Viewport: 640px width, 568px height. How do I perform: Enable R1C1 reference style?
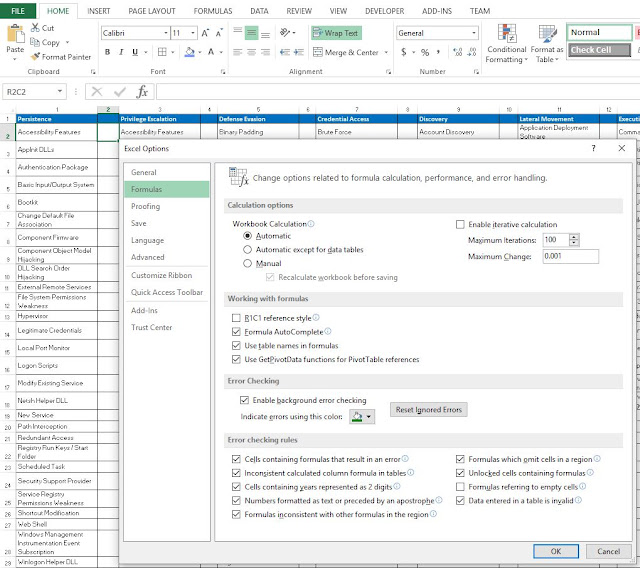tap(236, 318)
